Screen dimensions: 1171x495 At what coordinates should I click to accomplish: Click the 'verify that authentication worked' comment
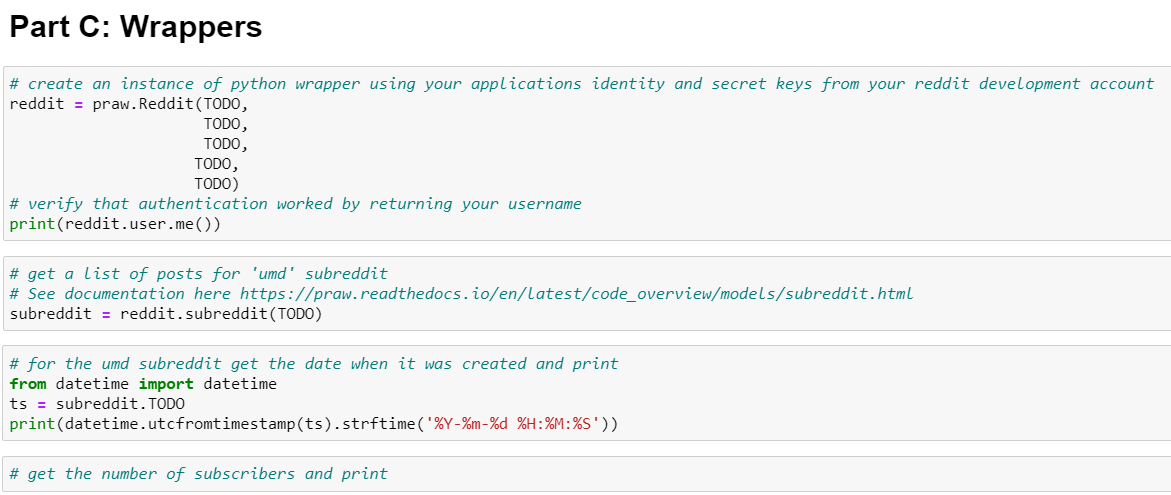tap(295, 204)
